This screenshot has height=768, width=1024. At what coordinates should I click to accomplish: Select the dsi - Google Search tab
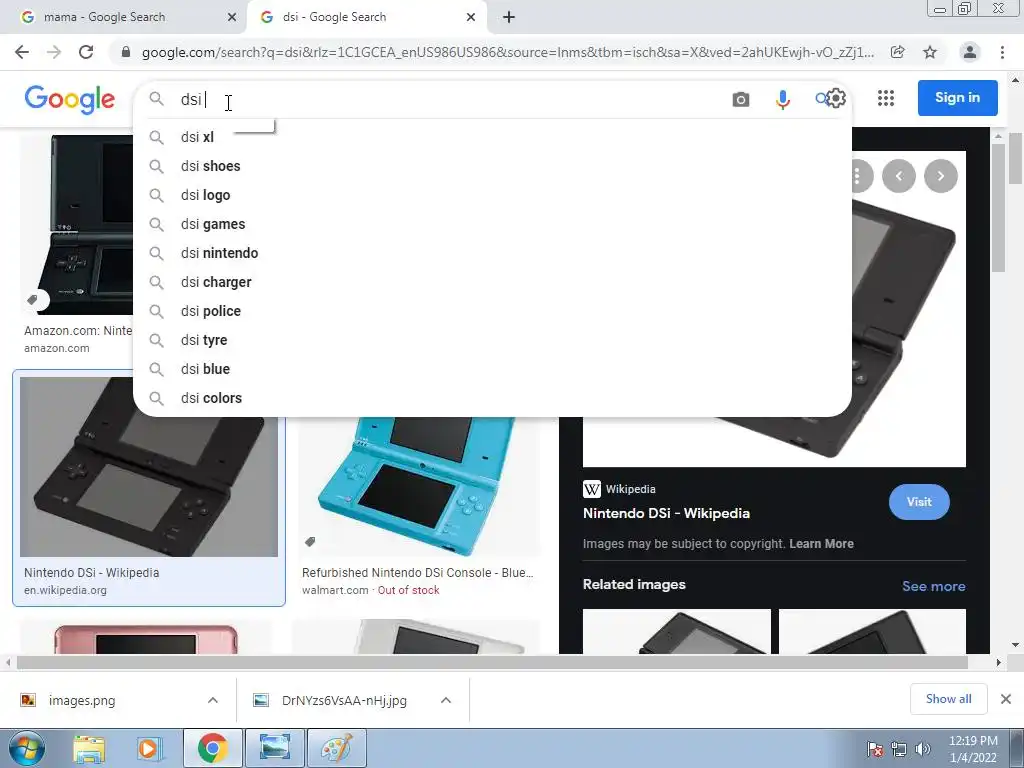tap(366, 17)
